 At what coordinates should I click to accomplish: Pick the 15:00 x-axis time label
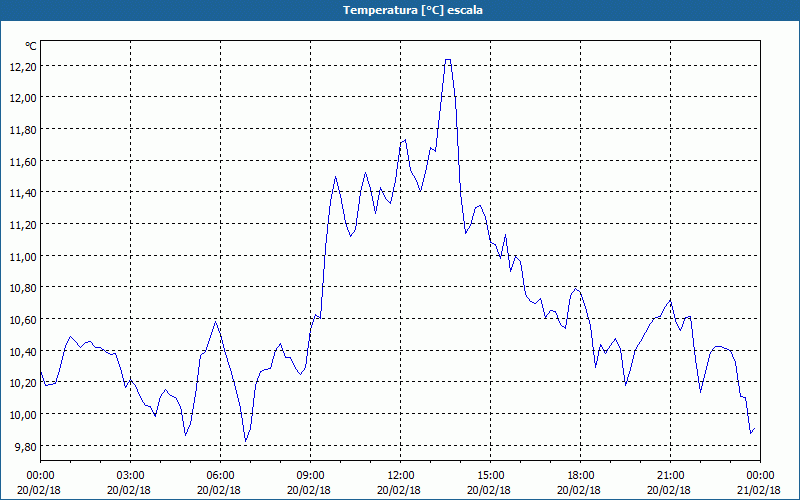coord(490,476)
